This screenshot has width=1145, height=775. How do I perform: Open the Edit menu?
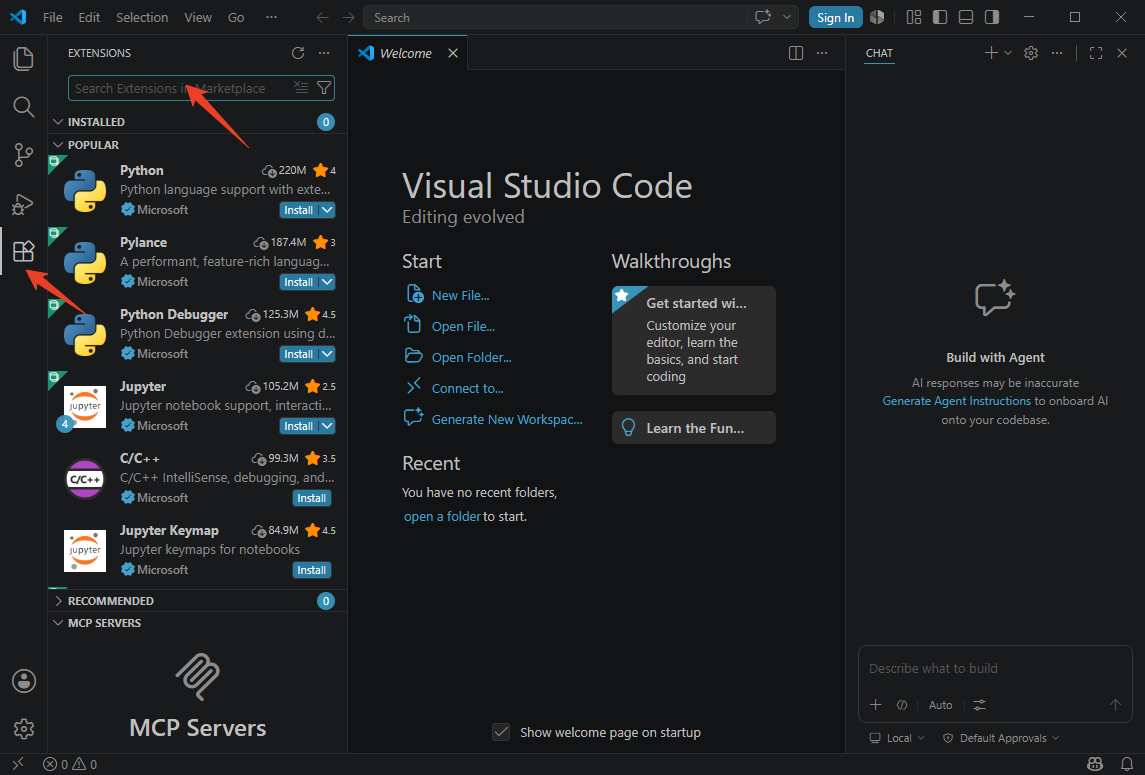point(89,18)
